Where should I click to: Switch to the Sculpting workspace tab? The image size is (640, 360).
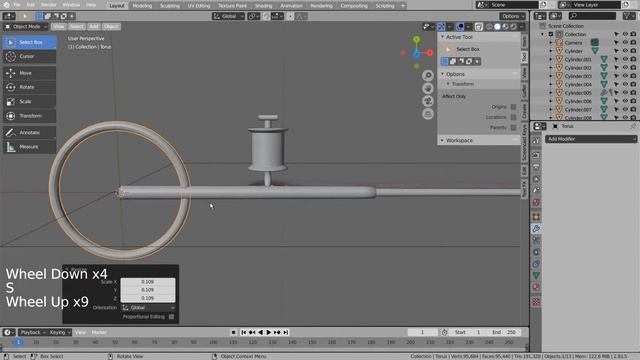[169, 6]
